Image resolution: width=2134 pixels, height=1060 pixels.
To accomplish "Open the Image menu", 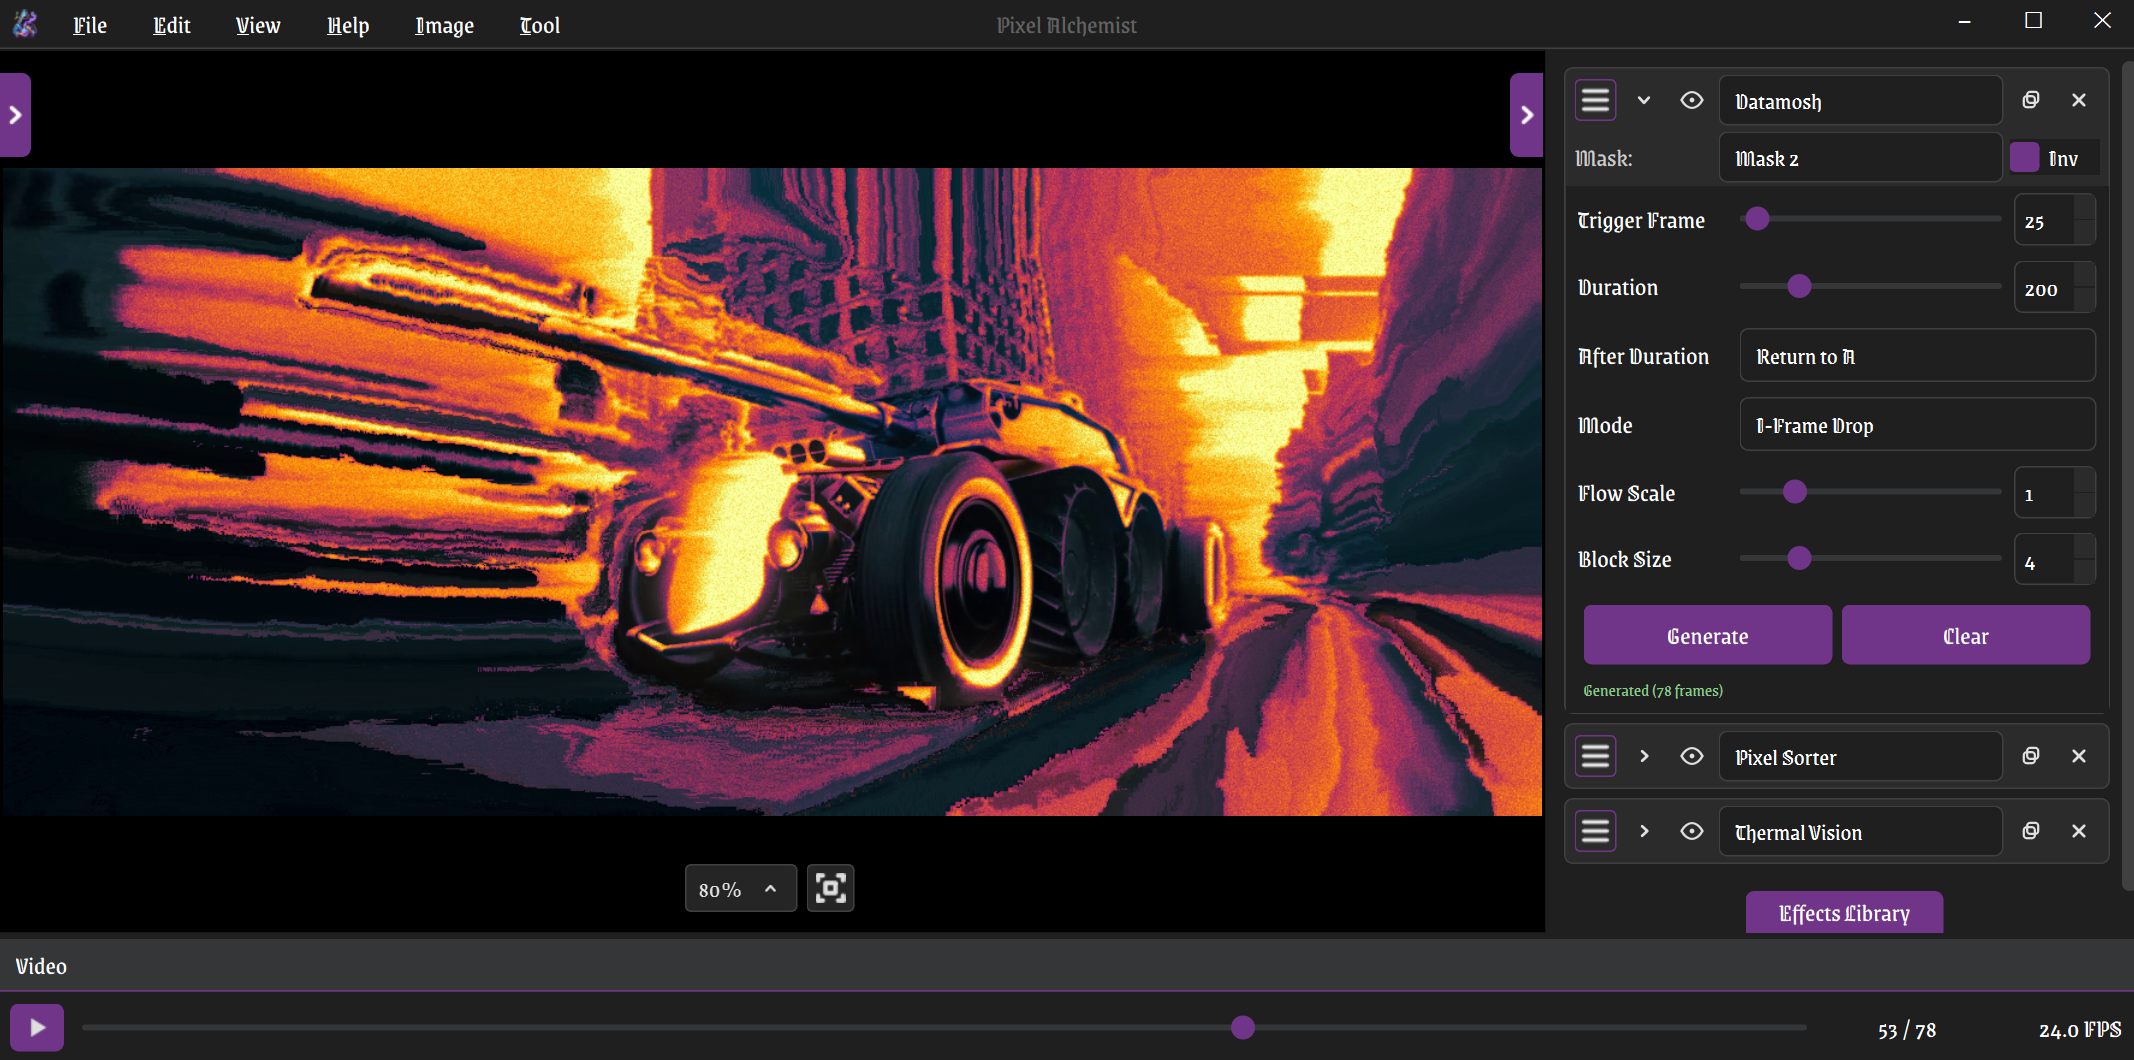I will [x=445, y=25].
